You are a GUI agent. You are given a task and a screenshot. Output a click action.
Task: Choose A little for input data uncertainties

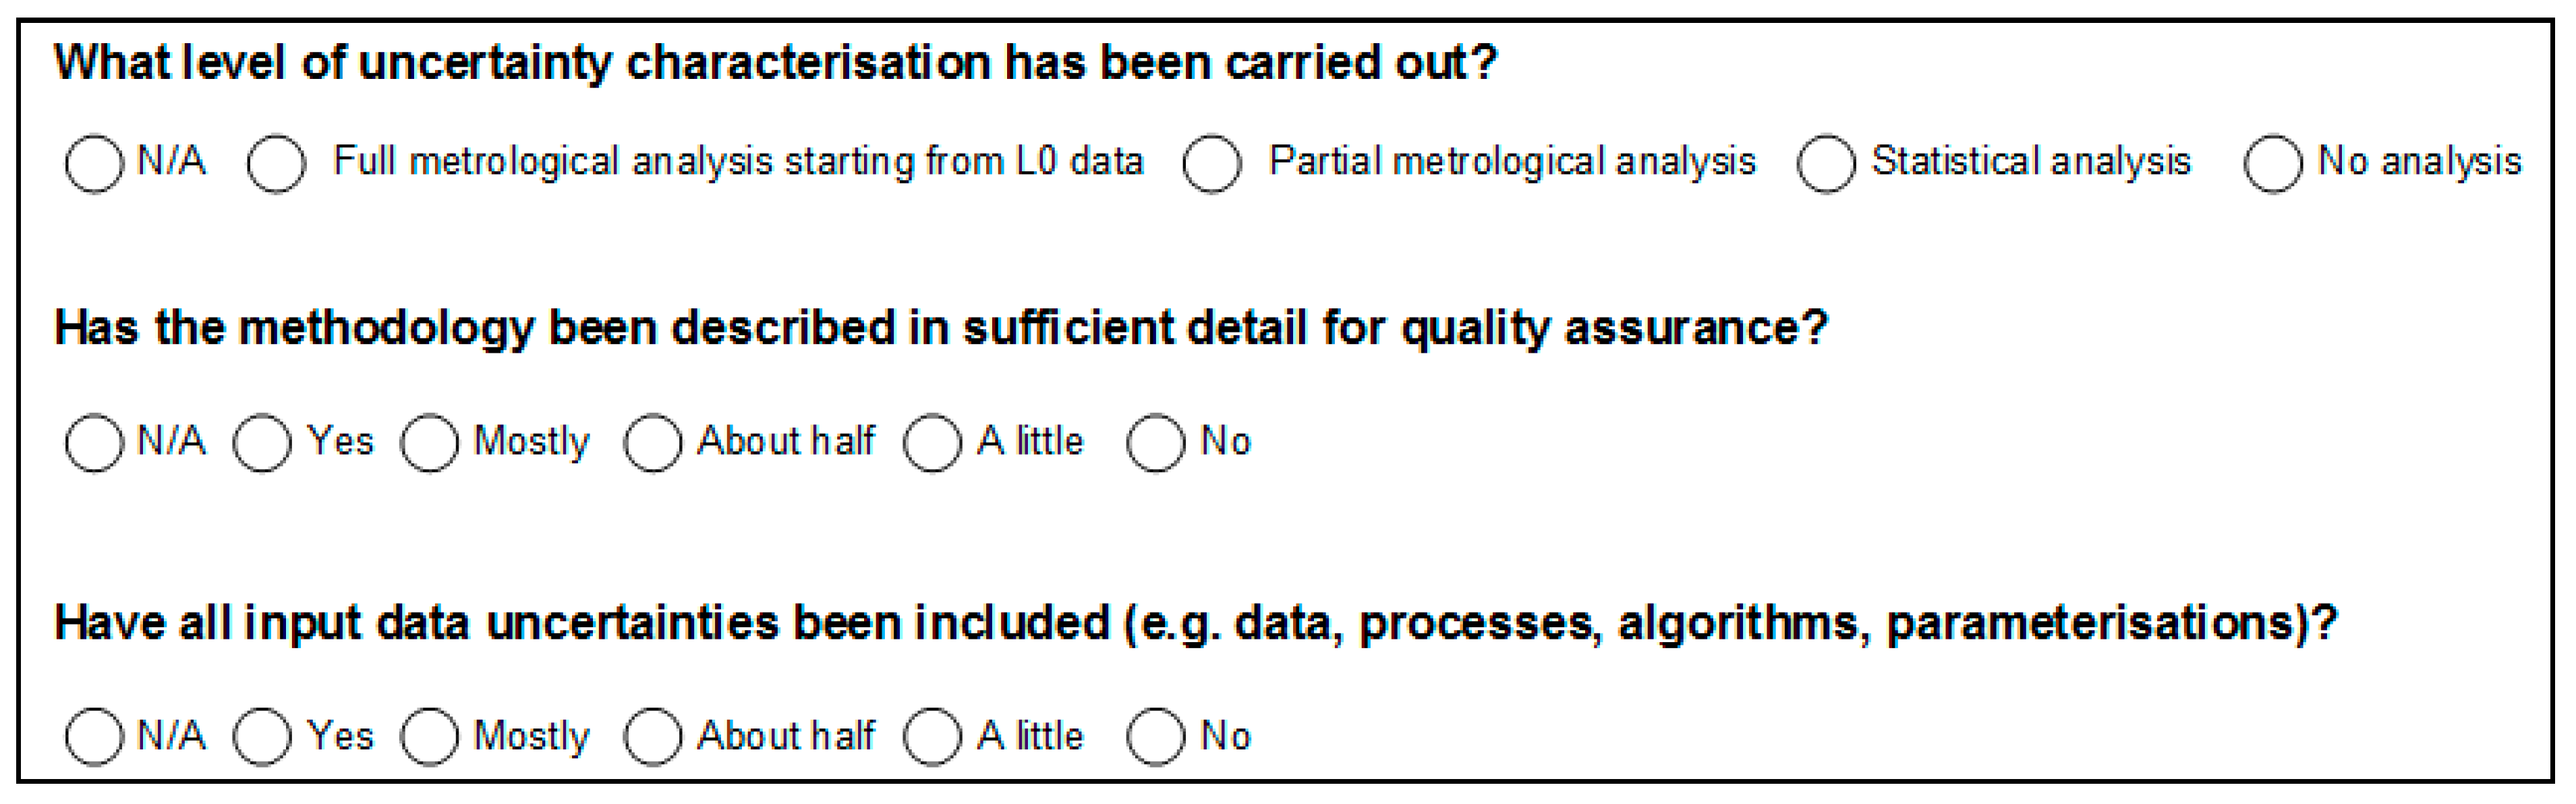[933, 737]
